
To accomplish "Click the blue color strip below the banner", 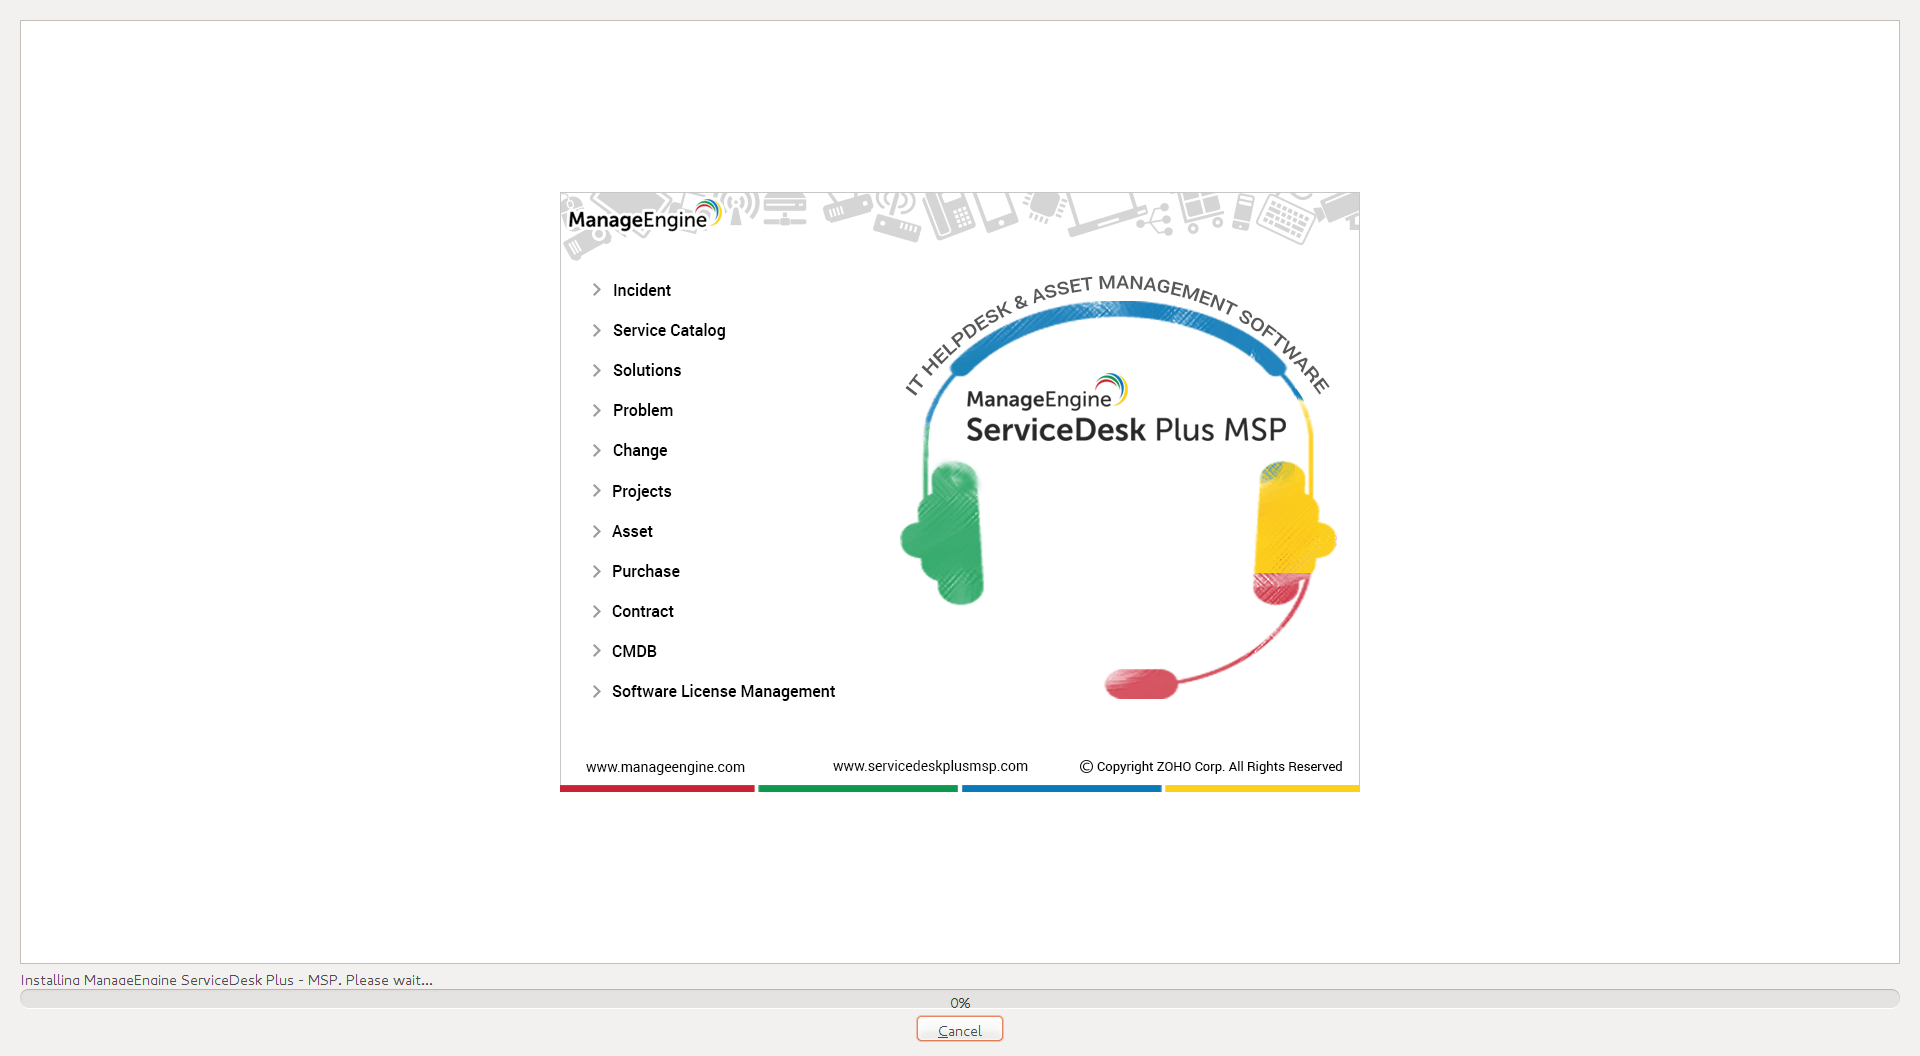I will [1061, 789].
